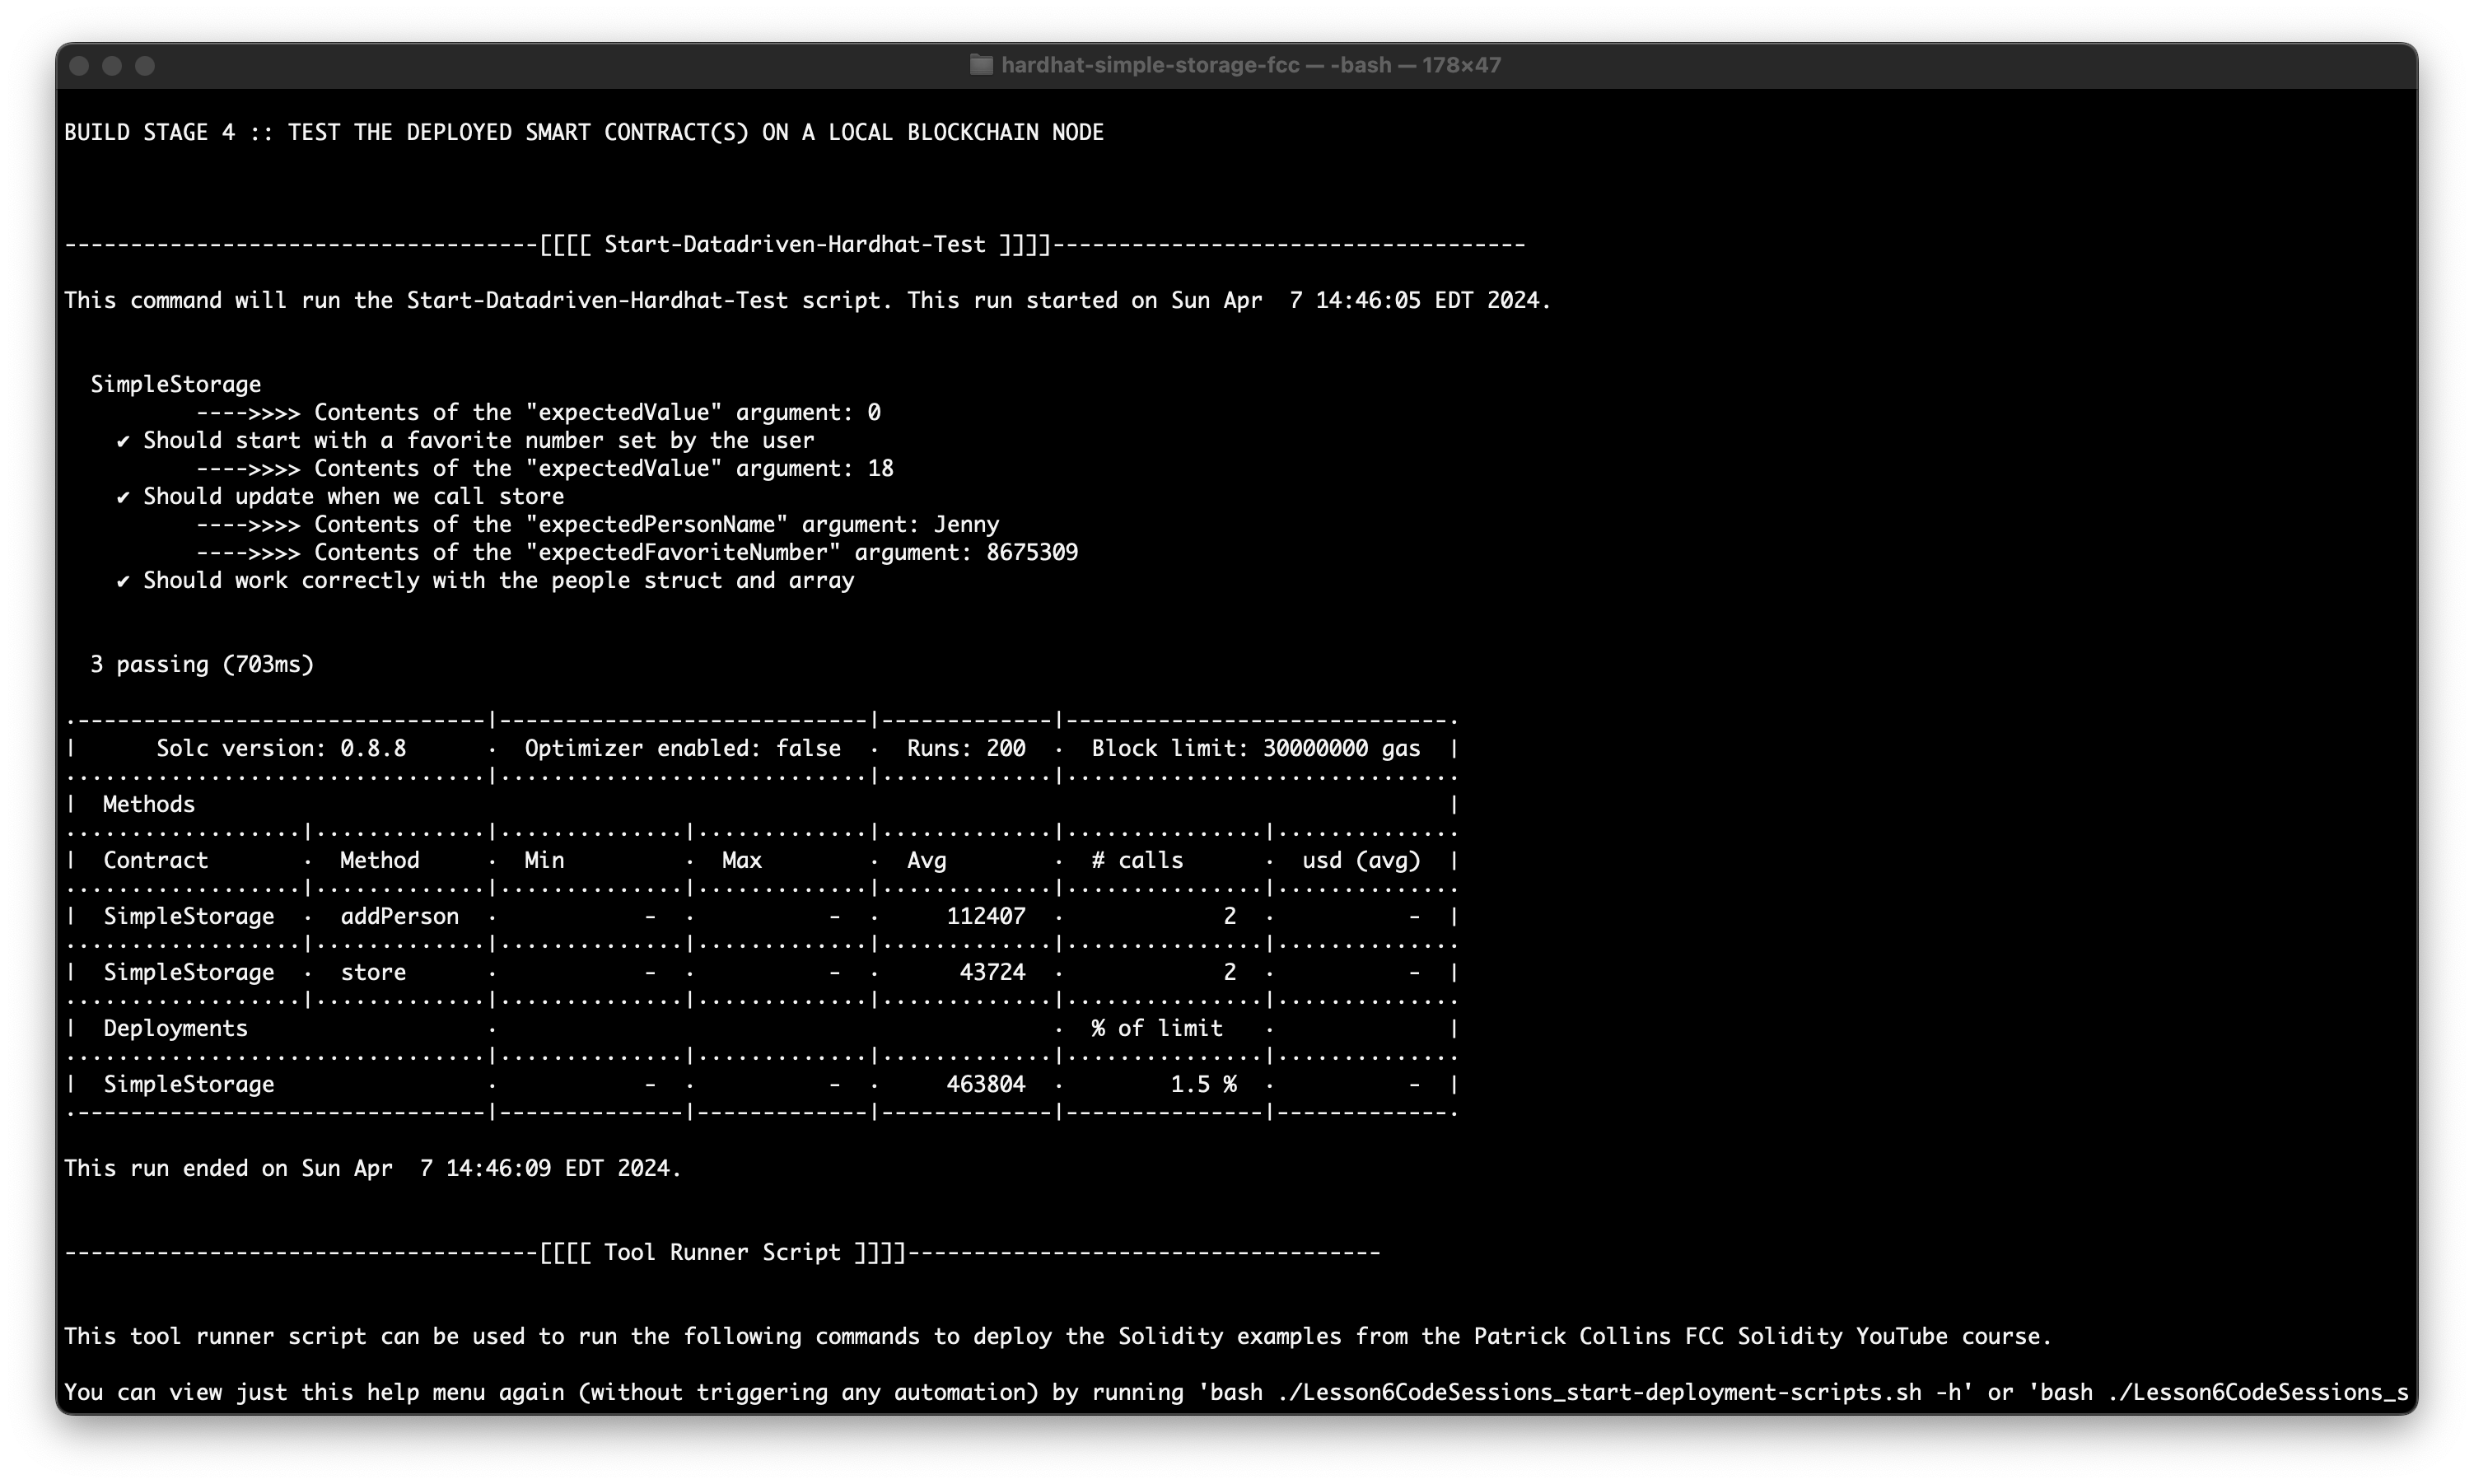Click the red close window button
The image size is (2474, 1484).
click(80, 66)
